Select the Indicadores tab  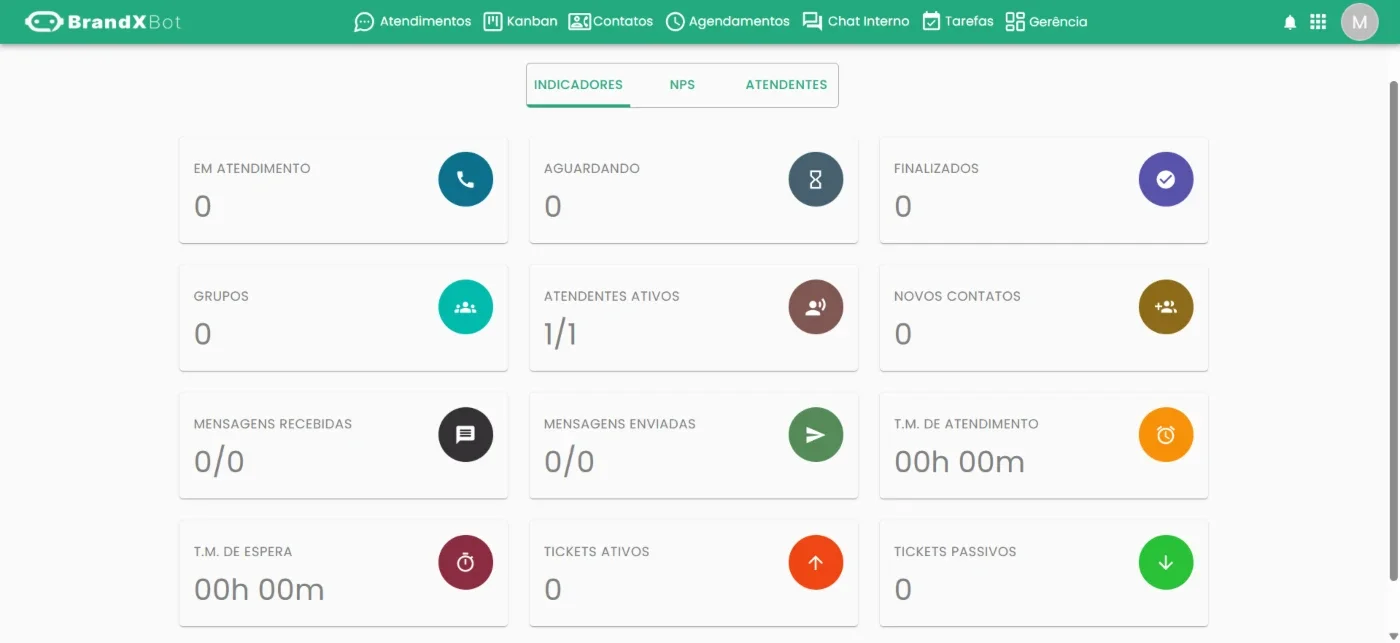click(578, 85)
